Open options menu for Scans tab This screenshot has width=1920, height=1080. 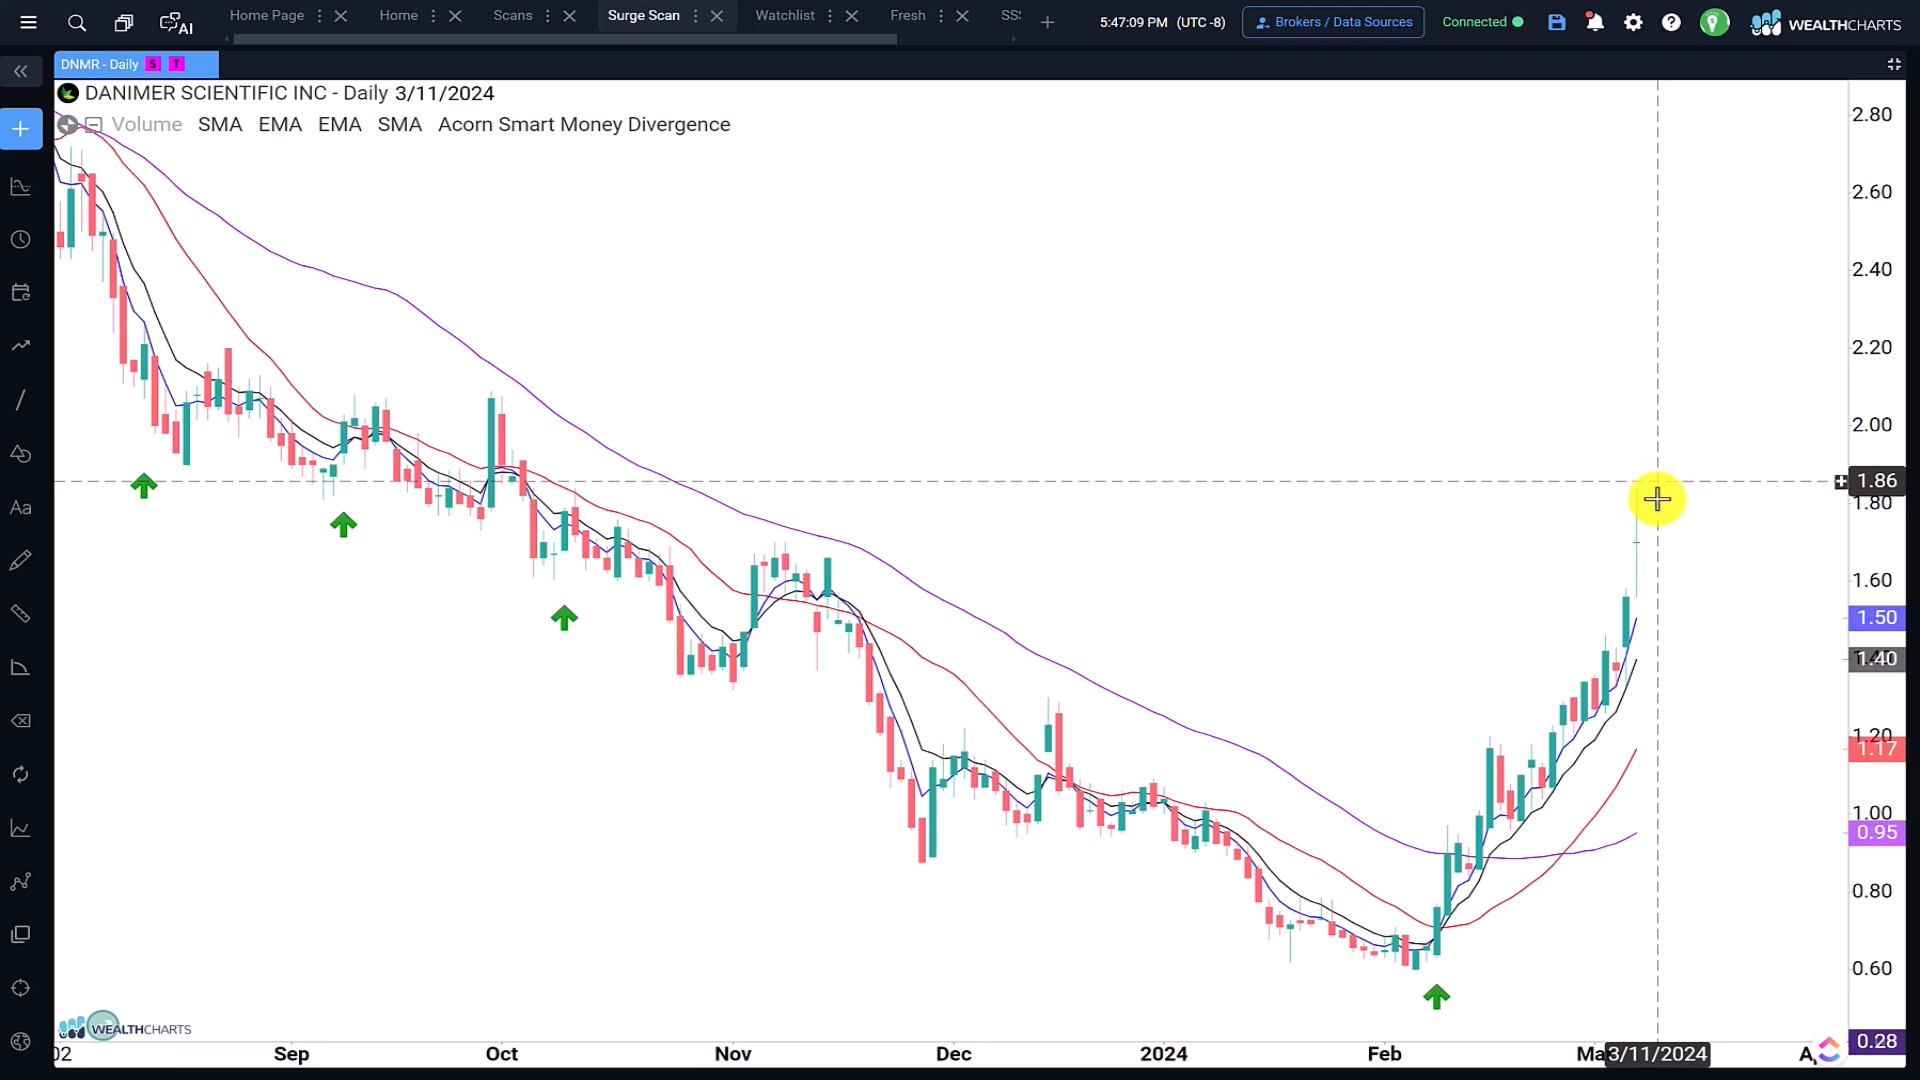click(547, 16)
